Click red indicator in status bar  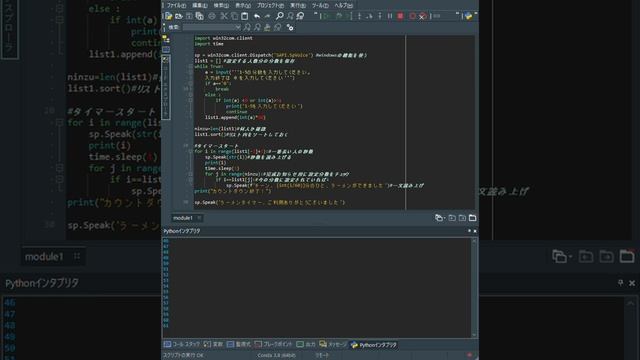click(x=469, y=355)
